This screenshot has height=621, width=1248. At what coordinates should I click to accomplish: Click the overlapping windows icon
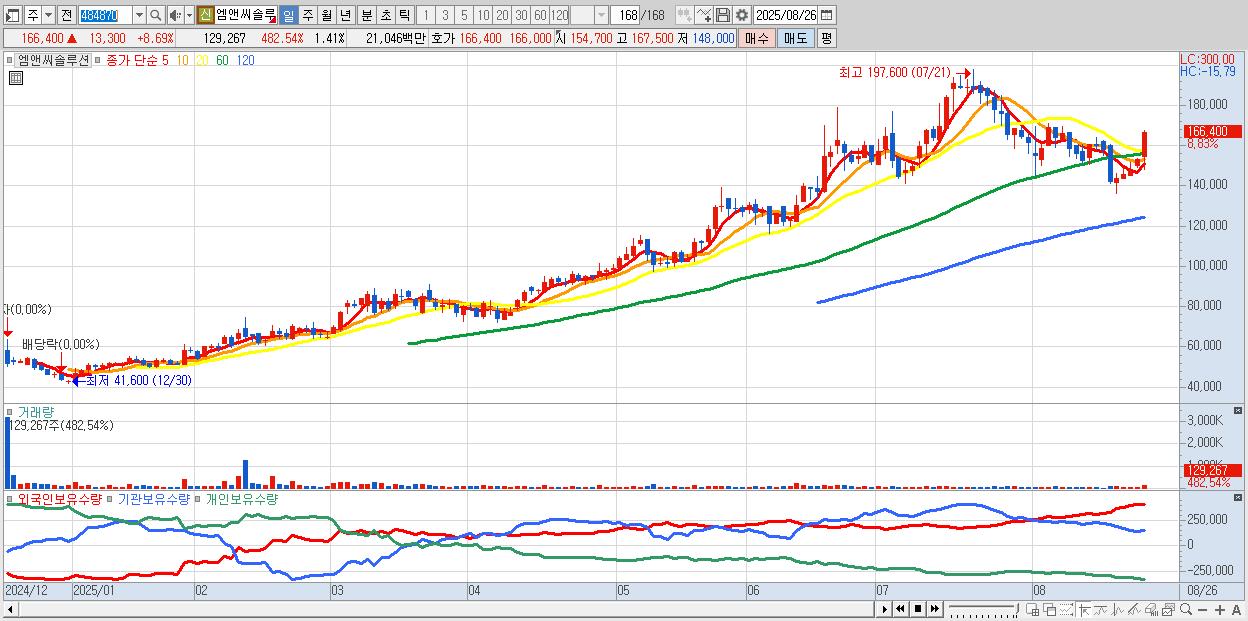[1050, 610]
